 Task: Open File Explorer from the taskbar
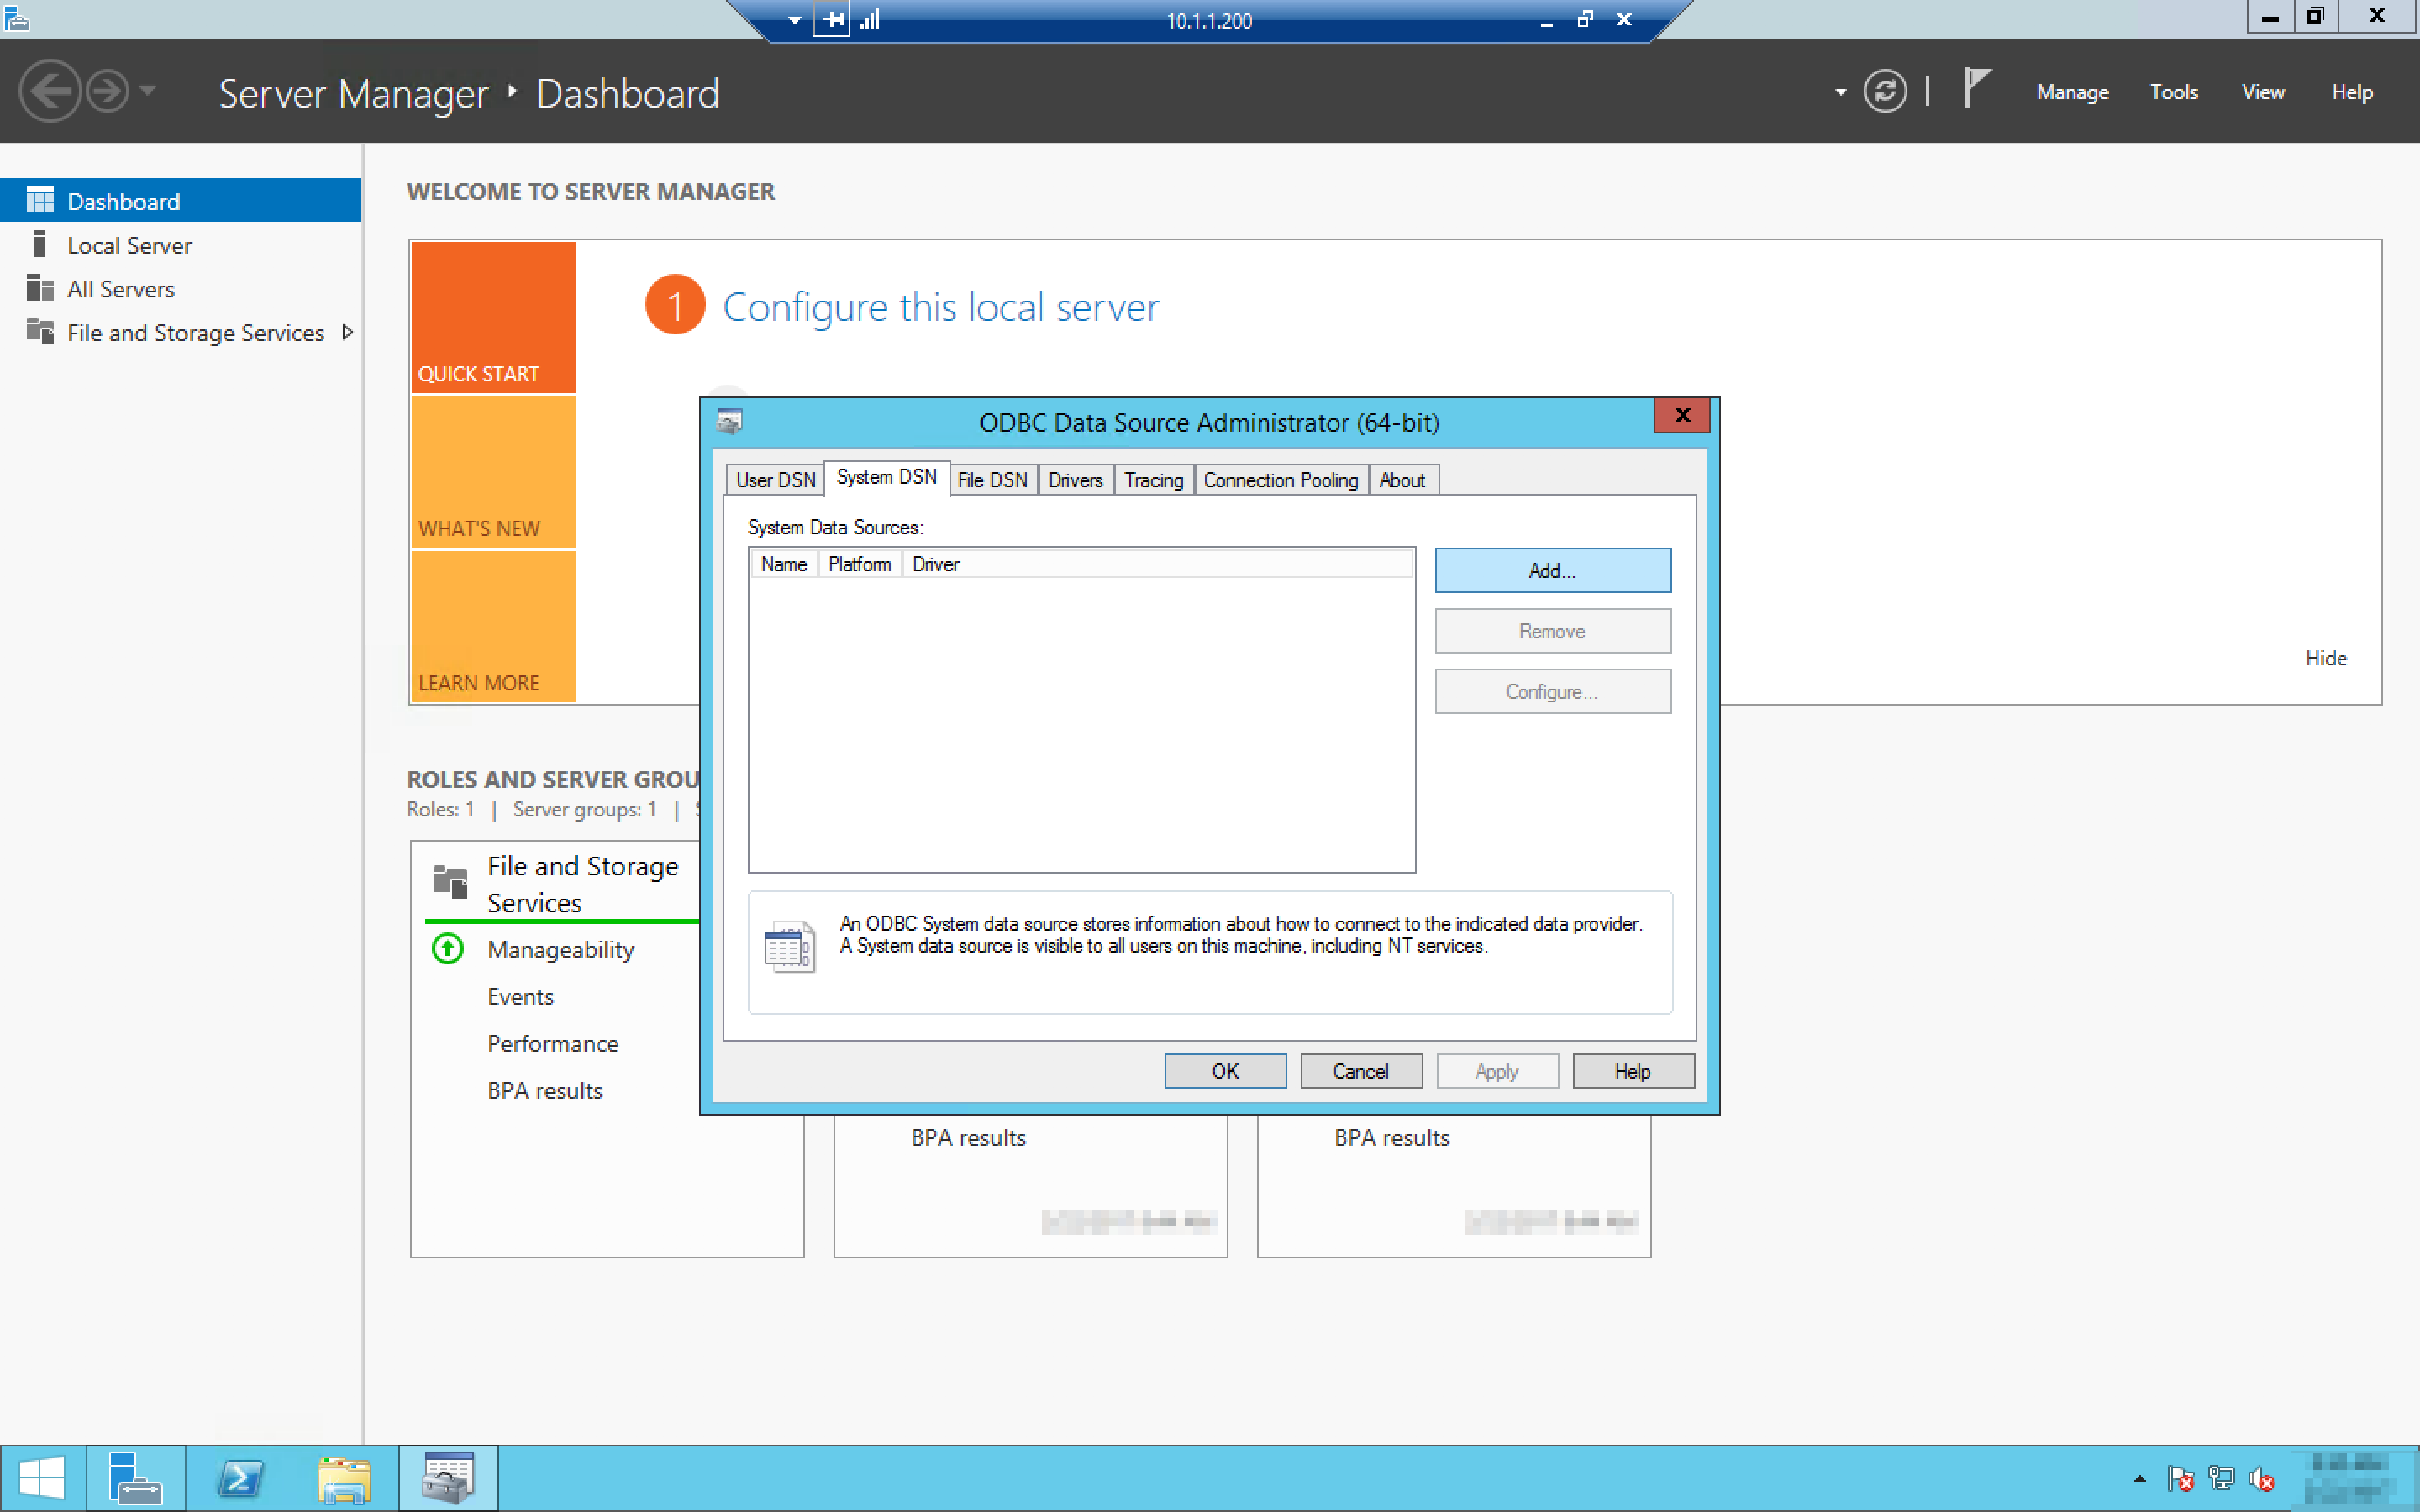pos(344,1478)
